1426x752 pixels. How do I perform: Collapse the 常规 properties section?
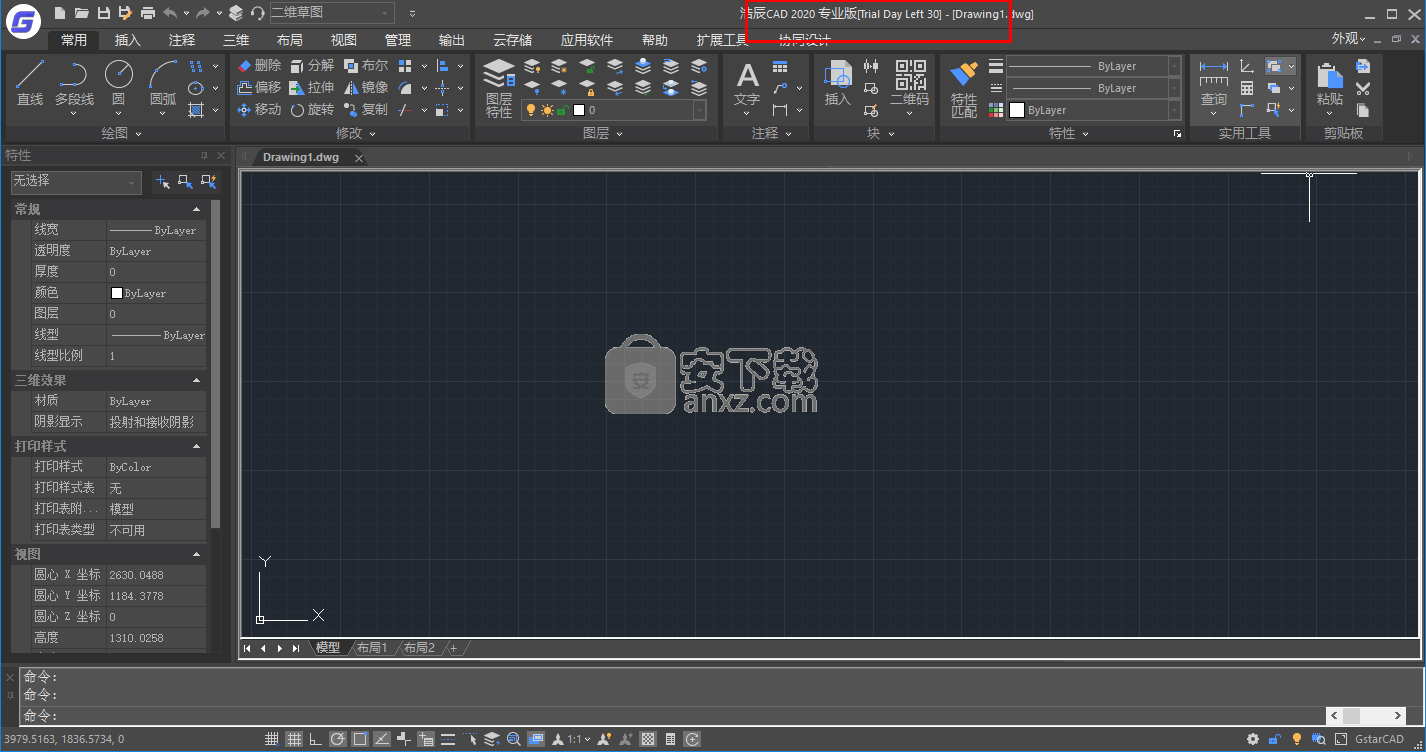point(197,209)
